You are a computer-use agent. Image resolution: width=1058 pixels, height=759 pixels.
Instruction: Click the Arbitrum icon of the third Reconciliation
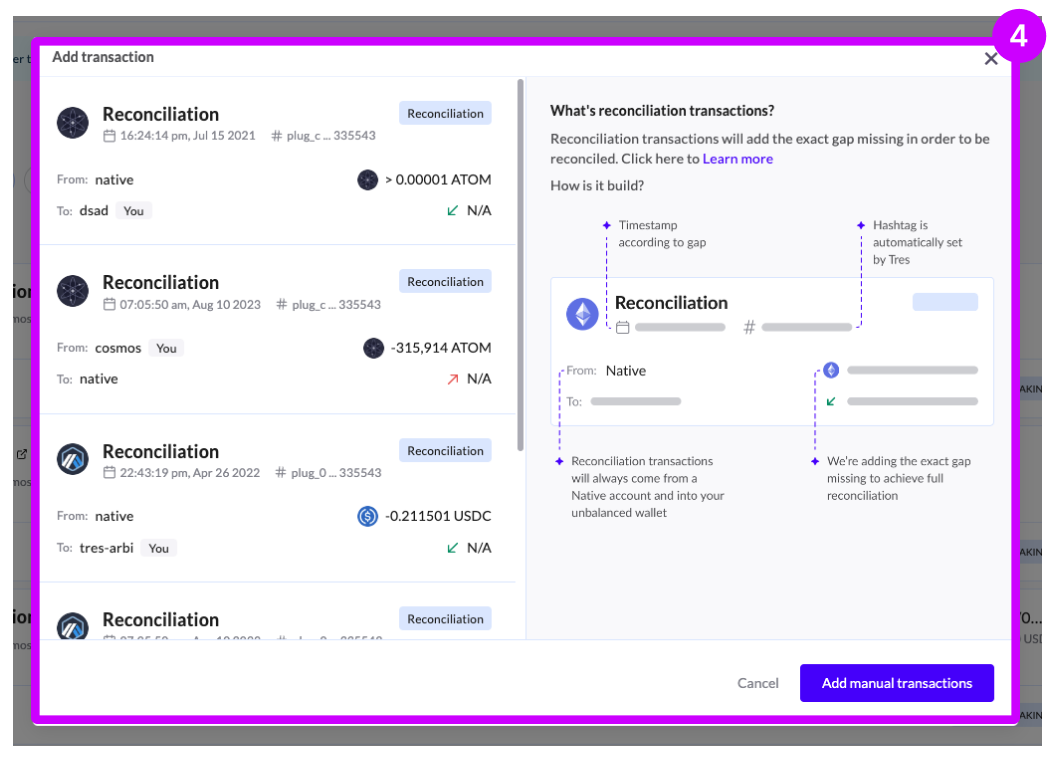click(x=74, y=460)
